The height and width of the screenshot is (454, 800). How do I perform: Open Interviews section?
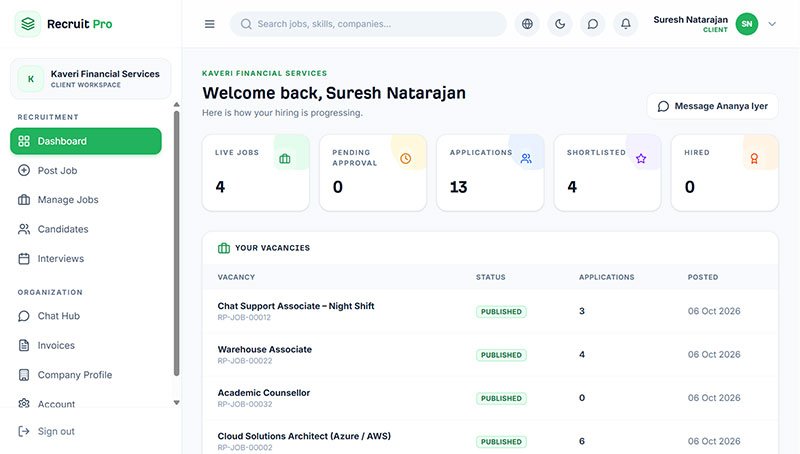tap(86, 259)
